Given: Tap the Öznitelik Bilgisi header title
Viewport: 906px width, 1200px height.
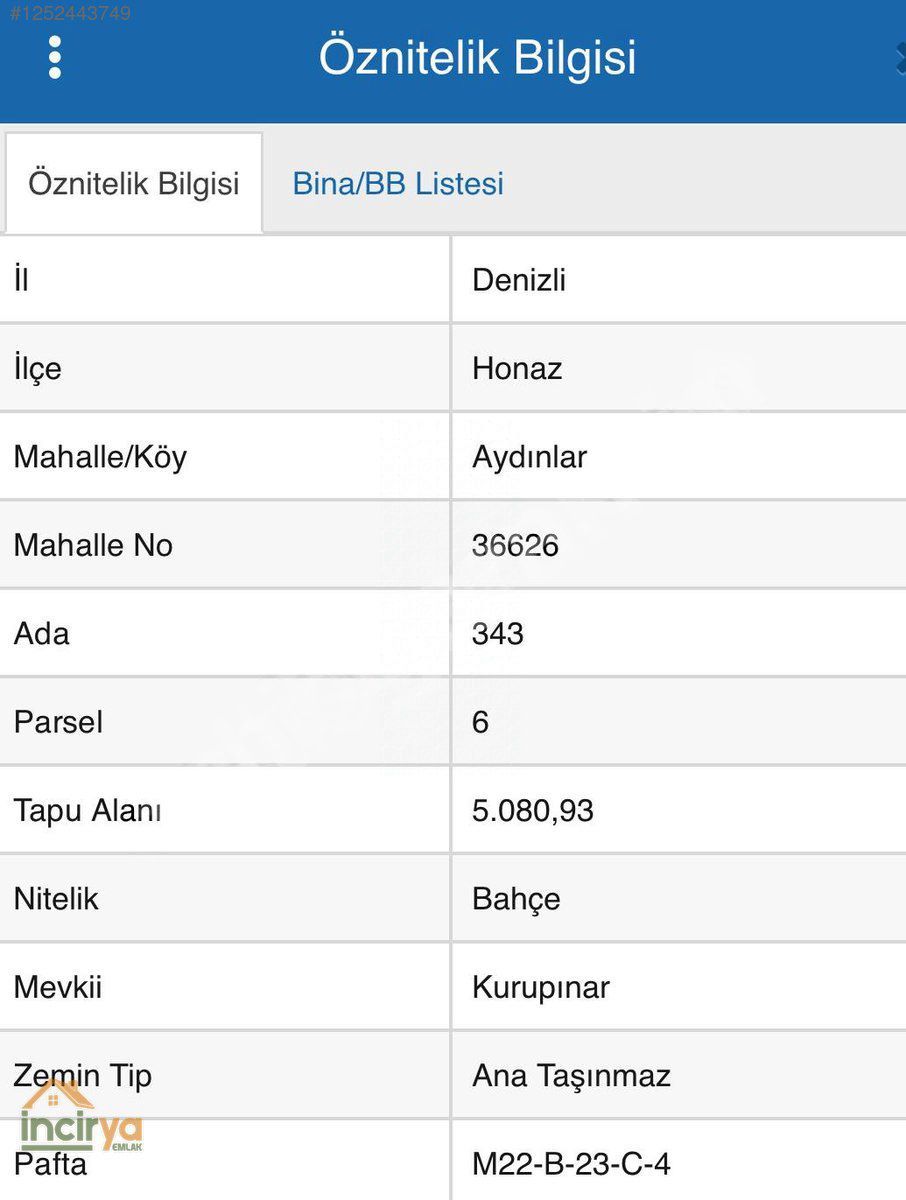Looking at the screenshot, I should click(477, 57).
